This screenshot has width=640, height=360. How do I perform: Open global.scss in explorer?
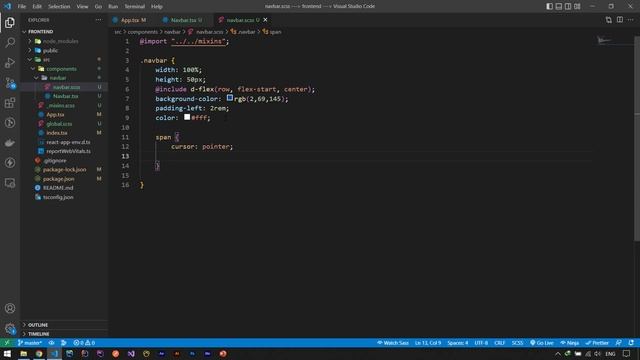(59, 124)
